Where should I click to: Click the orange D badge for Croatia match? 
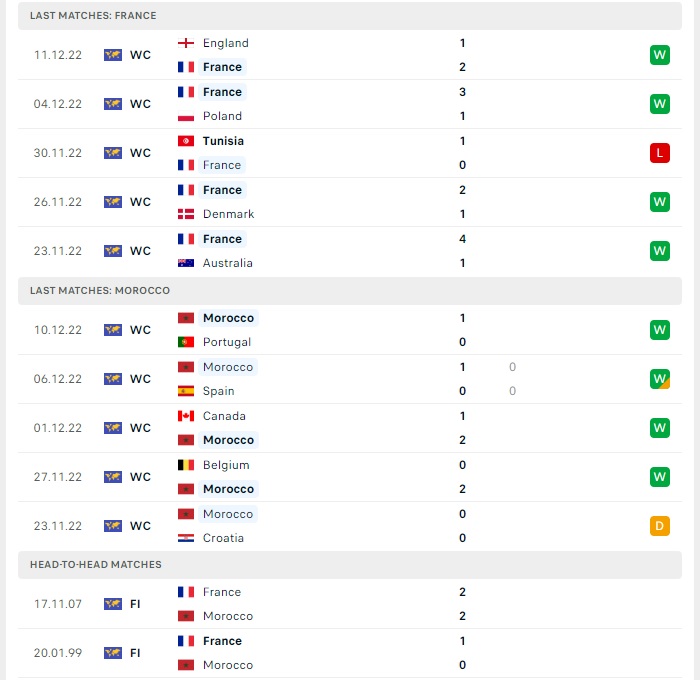660,526
